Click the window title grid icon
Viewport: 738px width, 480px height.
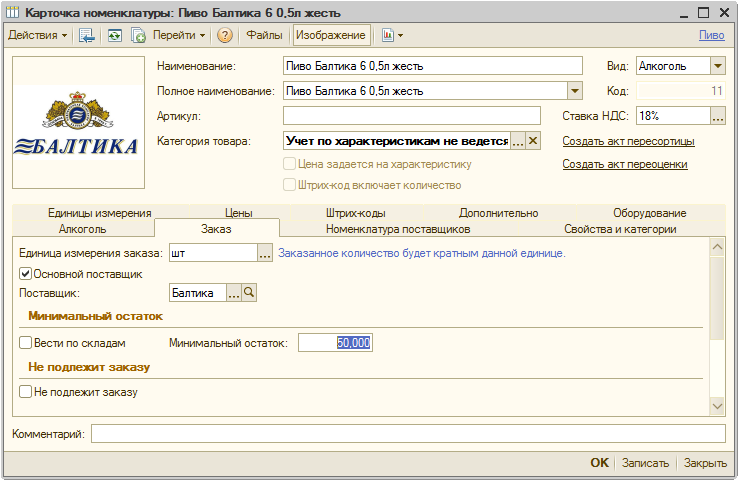[x=13, y=12]
